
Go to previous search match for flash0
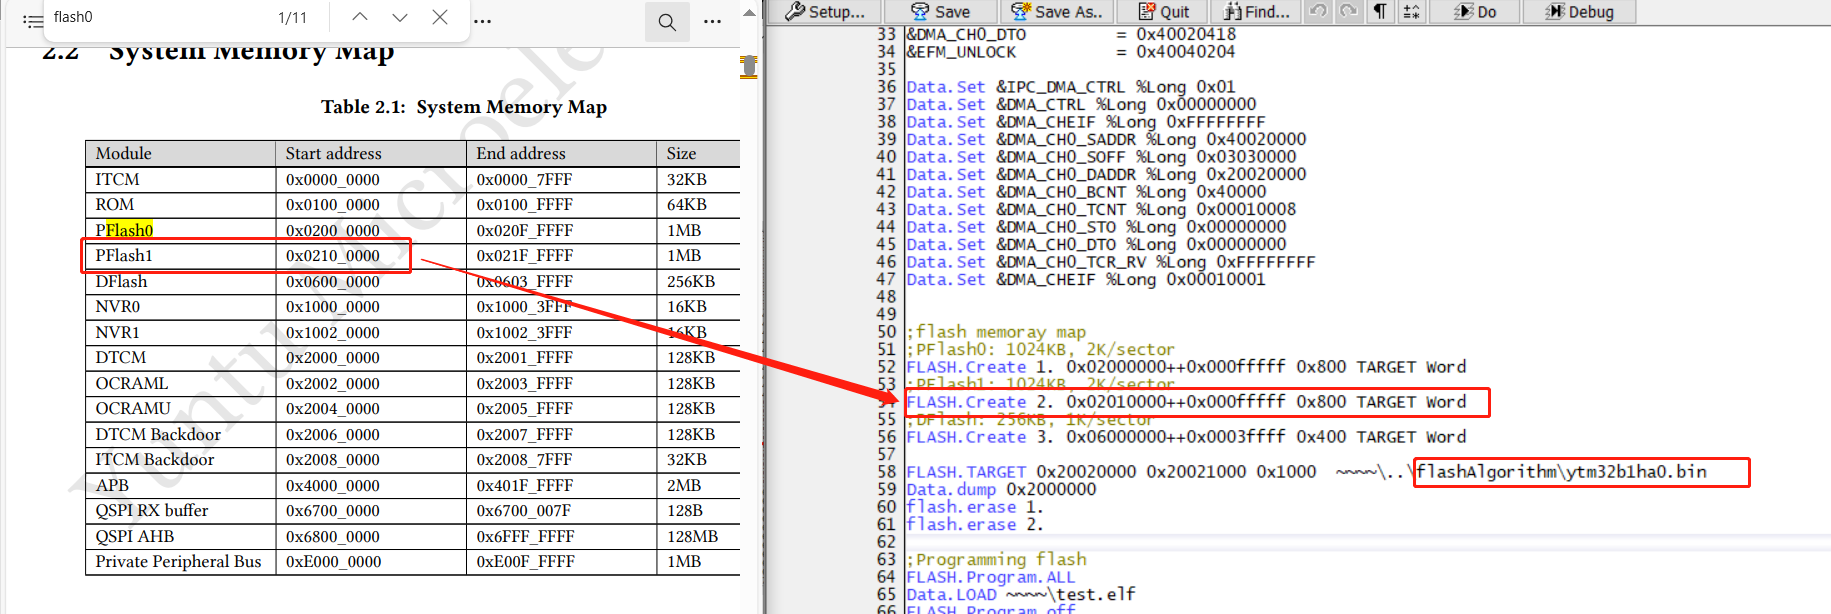pyautogui.click(x=360, y=17)
